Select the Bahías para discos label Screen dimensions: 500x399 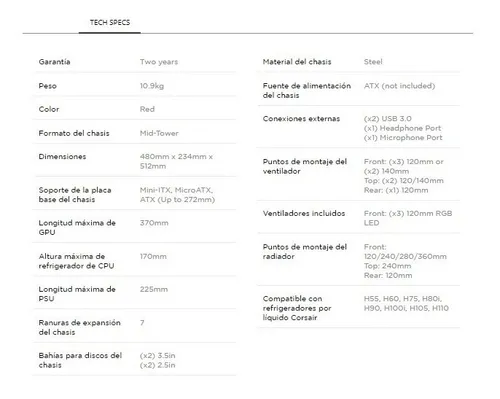pos(80,360)
